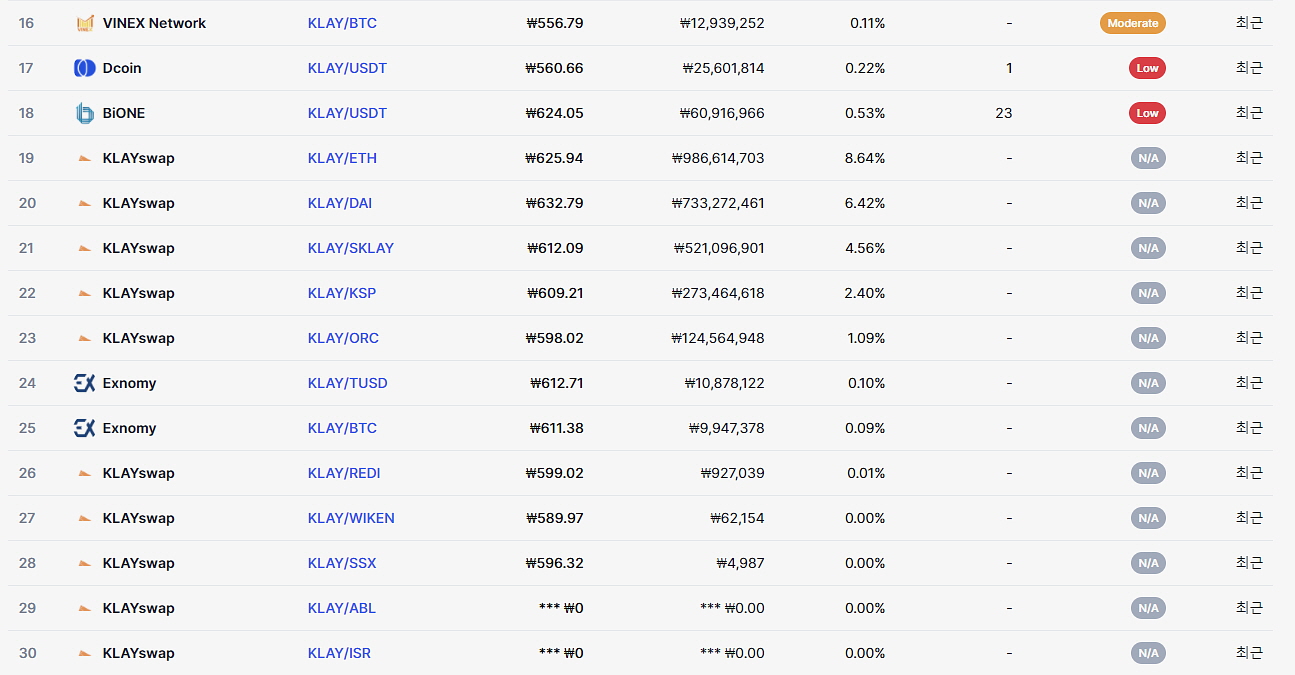This screenshot has width=1295, height=675.
Task: Click KLAYswap icon in row 19
Action: (85, 158)
